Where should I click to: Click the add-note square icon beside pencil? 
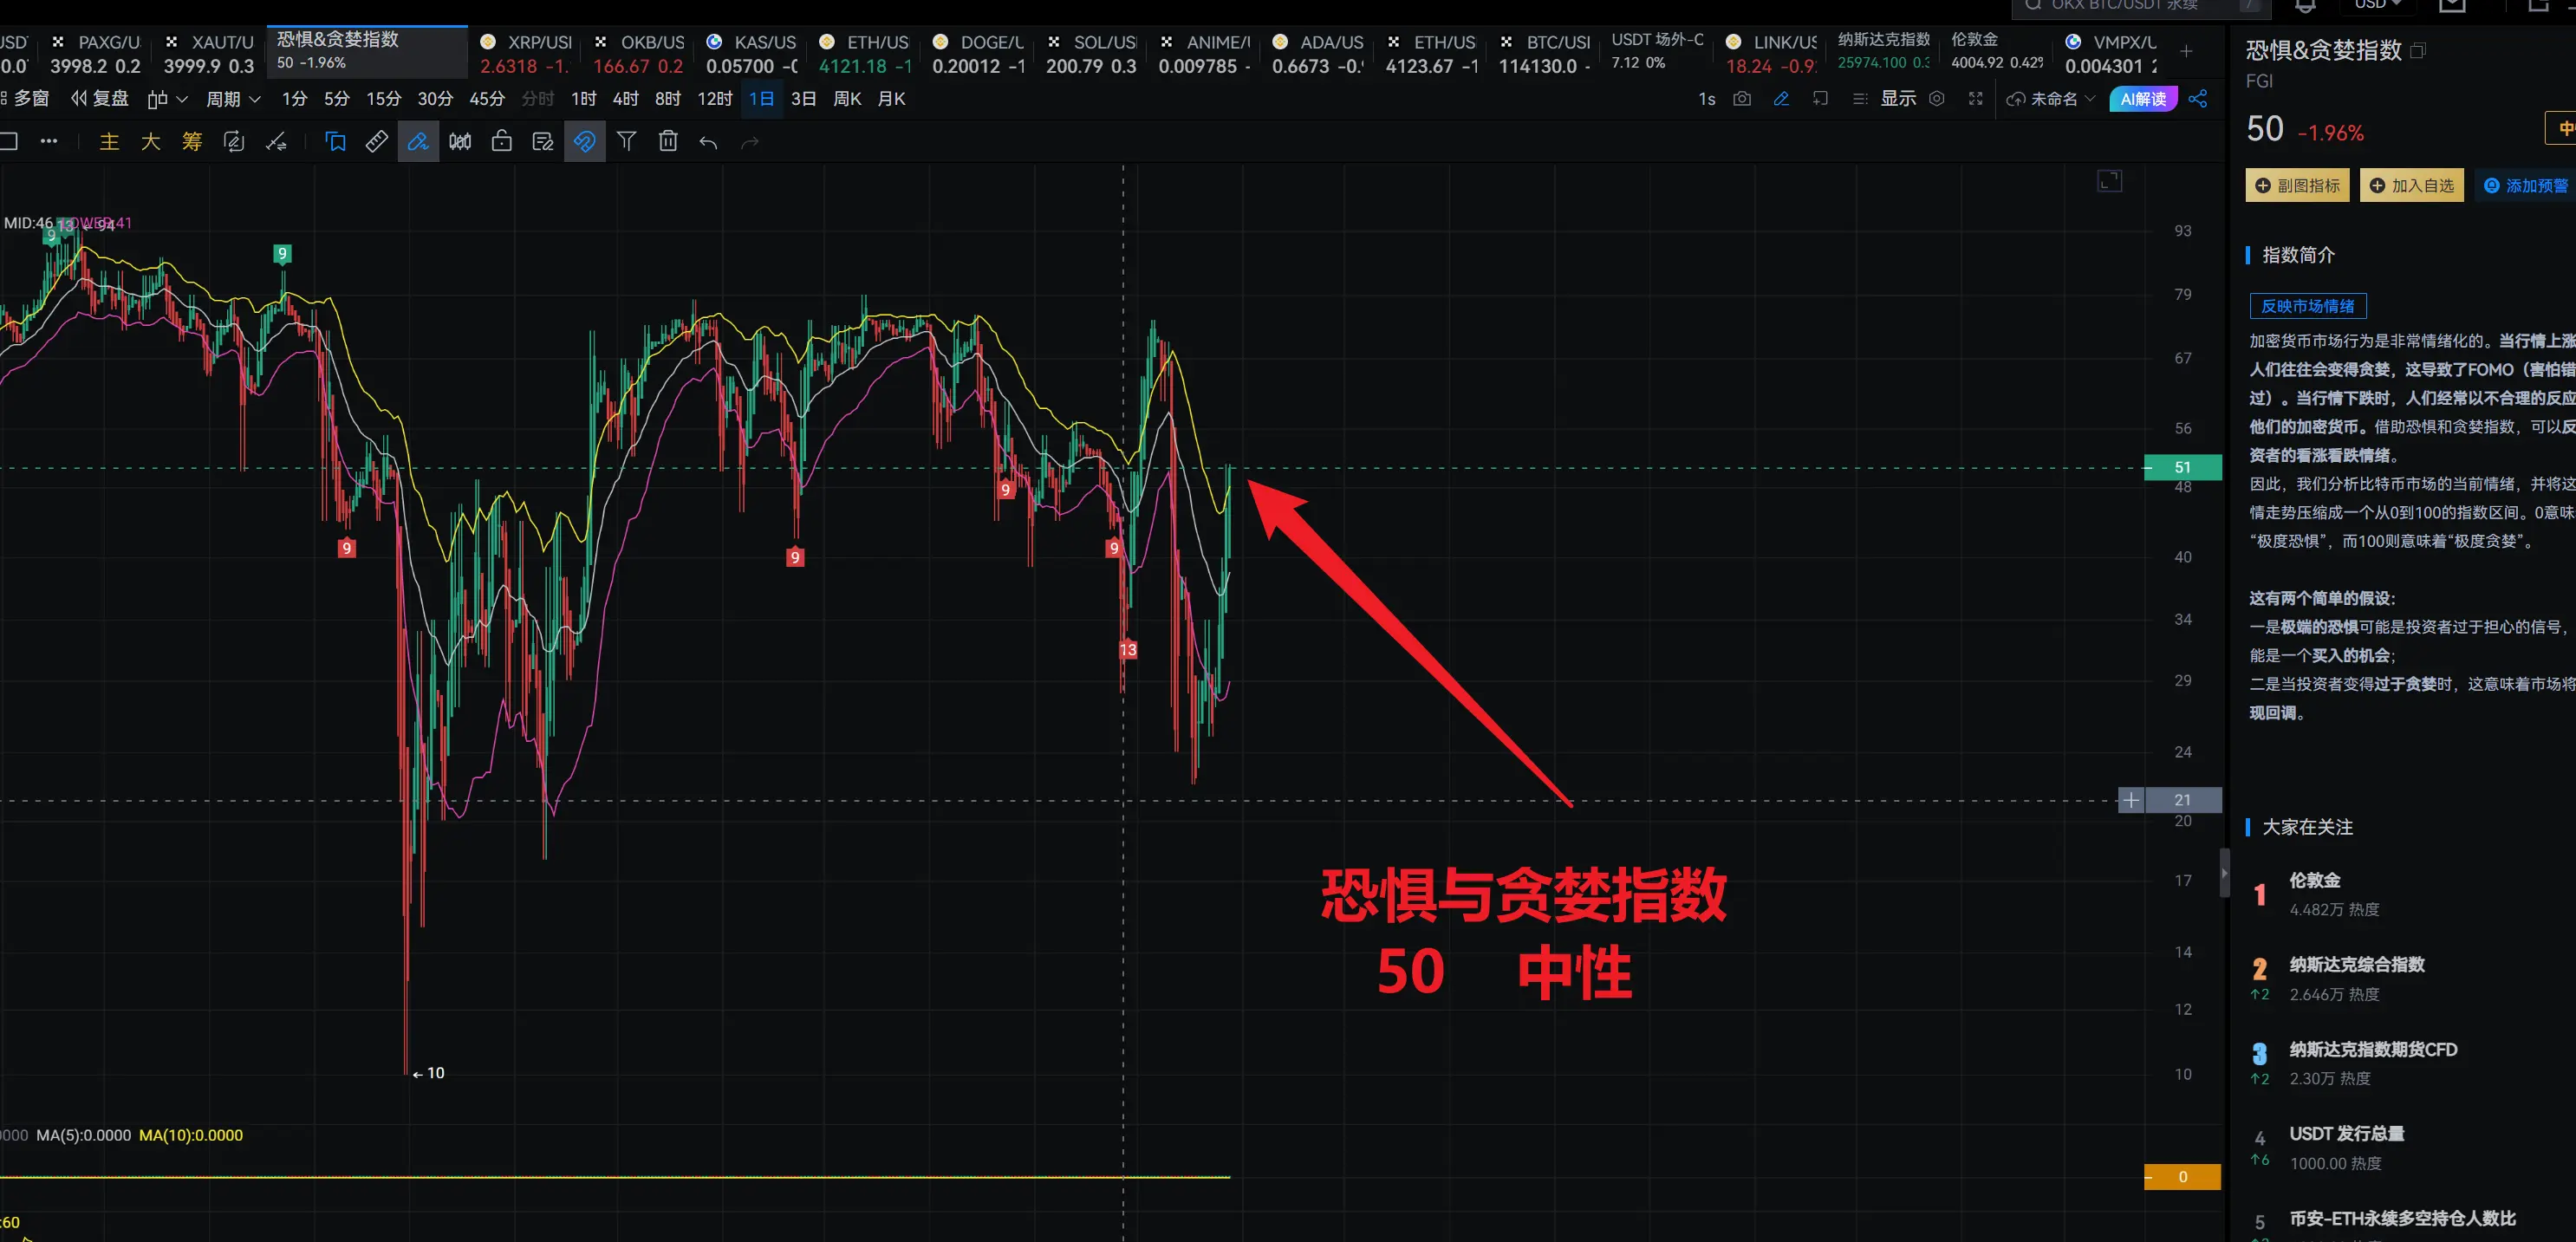tap(1820, 99)
